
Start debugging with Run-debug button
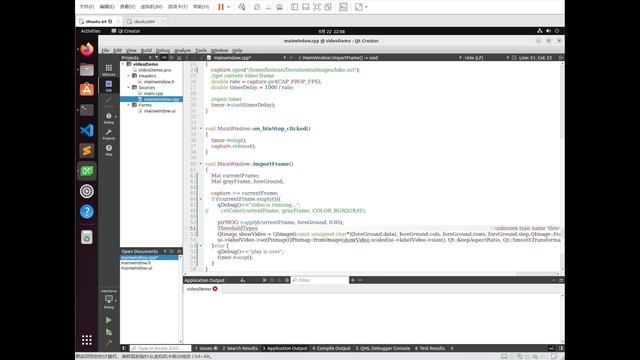(x=109, y=332)
